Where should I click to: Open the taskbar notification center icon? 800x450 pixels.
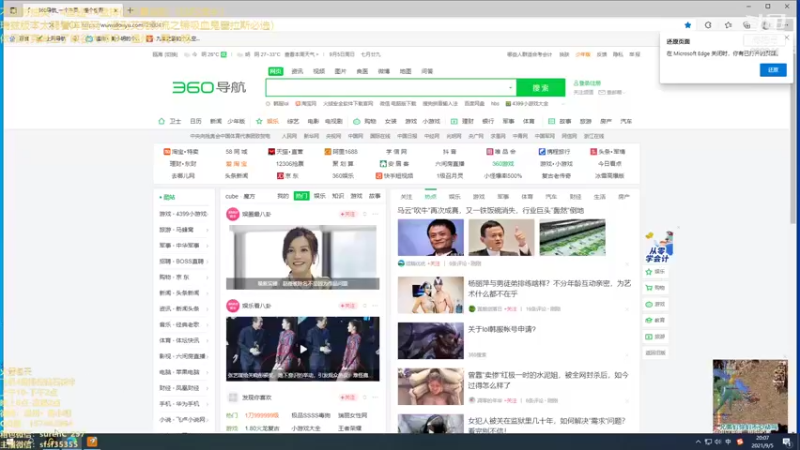click(787, 442)
